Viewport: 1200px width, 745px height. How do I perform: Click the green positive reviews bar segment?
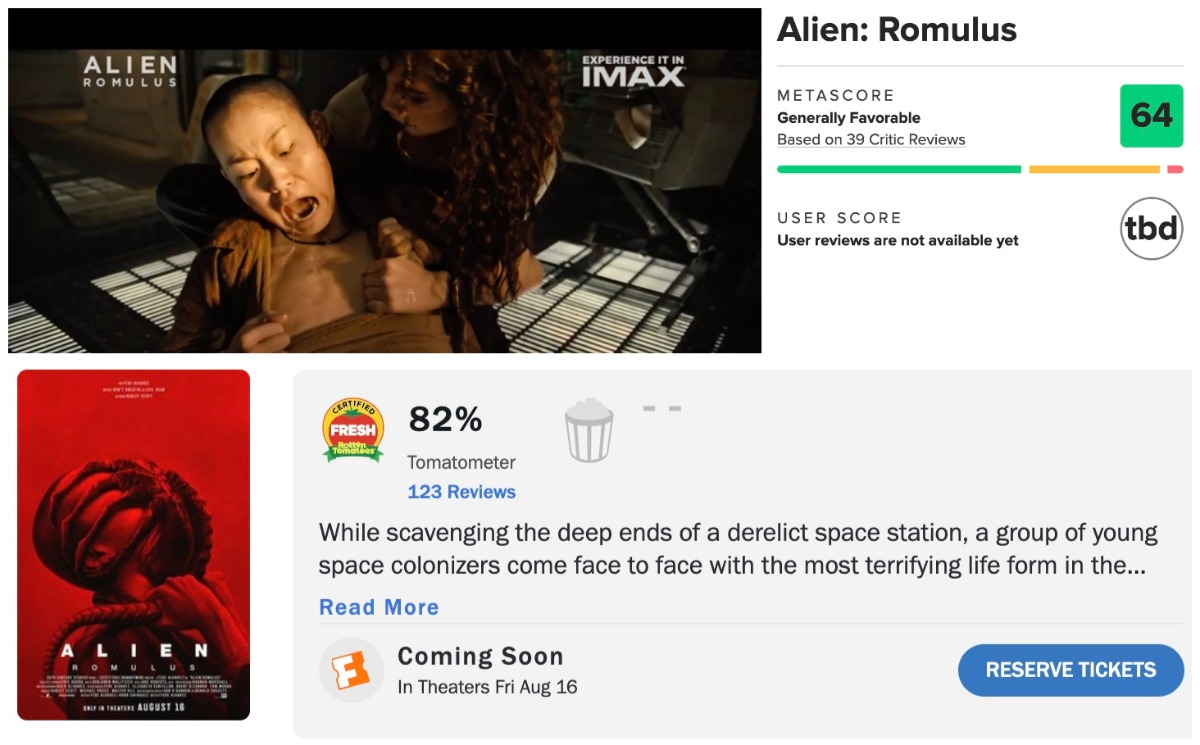point(898,170)
